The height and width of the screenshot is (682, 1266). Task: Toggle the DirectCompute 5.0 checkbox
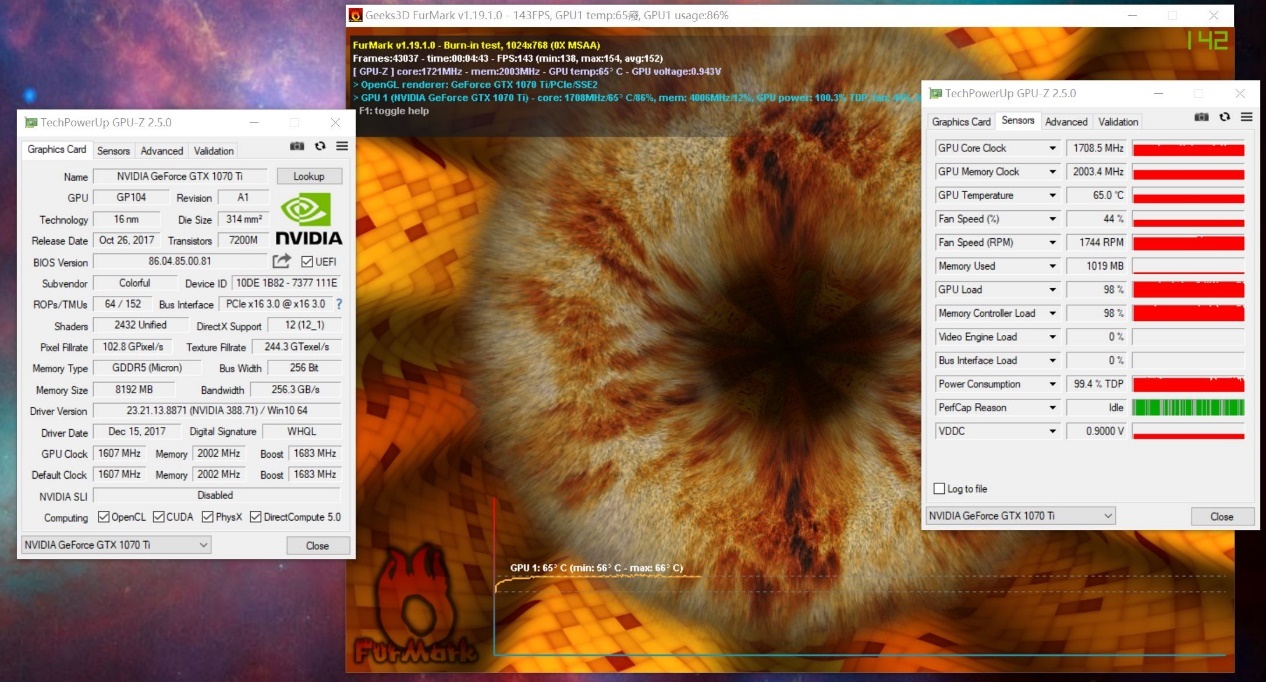pos(256,517)
